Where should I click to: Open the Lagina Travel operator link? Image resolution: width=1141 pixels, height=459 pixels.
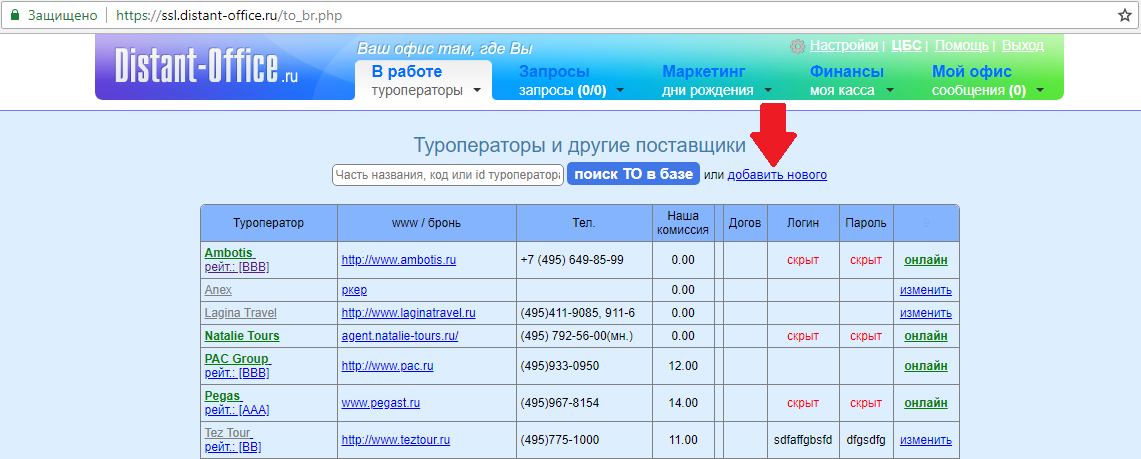coord(240,313)
